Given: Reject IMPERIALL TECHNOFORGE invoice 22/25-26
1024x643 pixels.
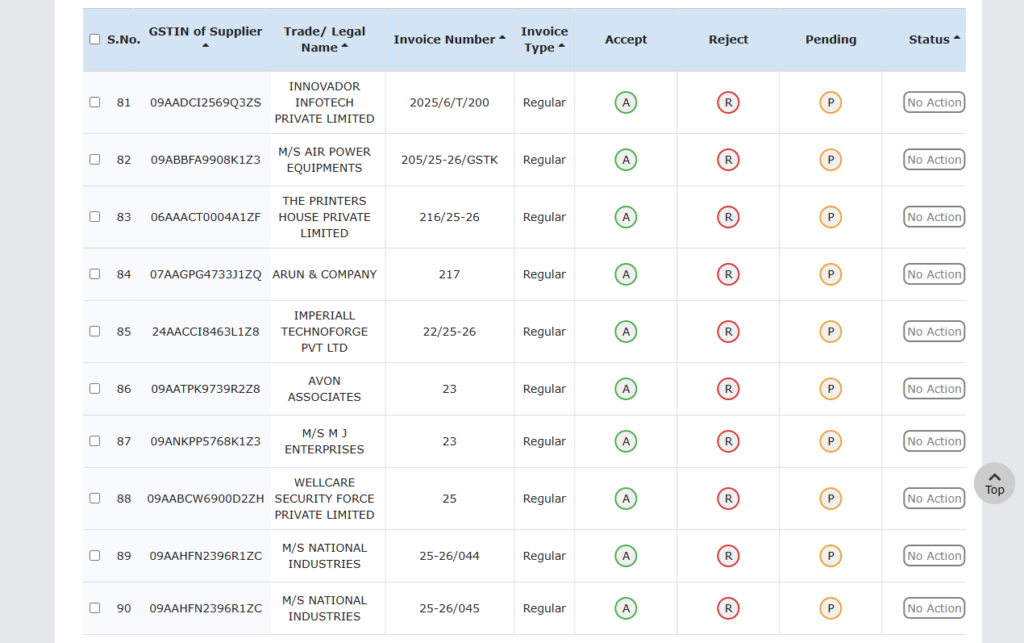Looking at the screenshot, I should click(728, 332).
